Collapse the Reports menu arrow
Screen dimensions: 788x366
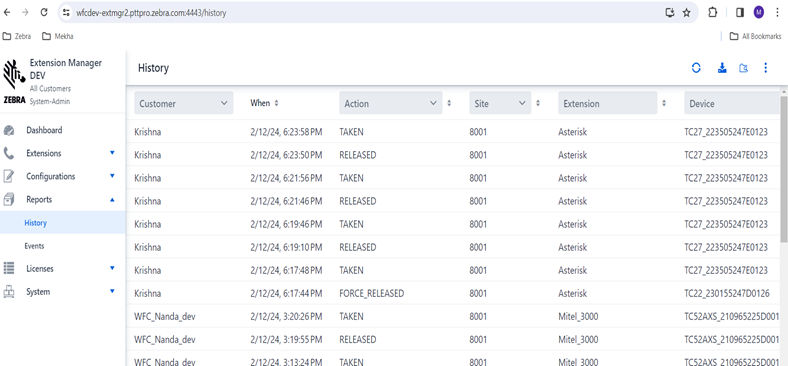(113, 200)
